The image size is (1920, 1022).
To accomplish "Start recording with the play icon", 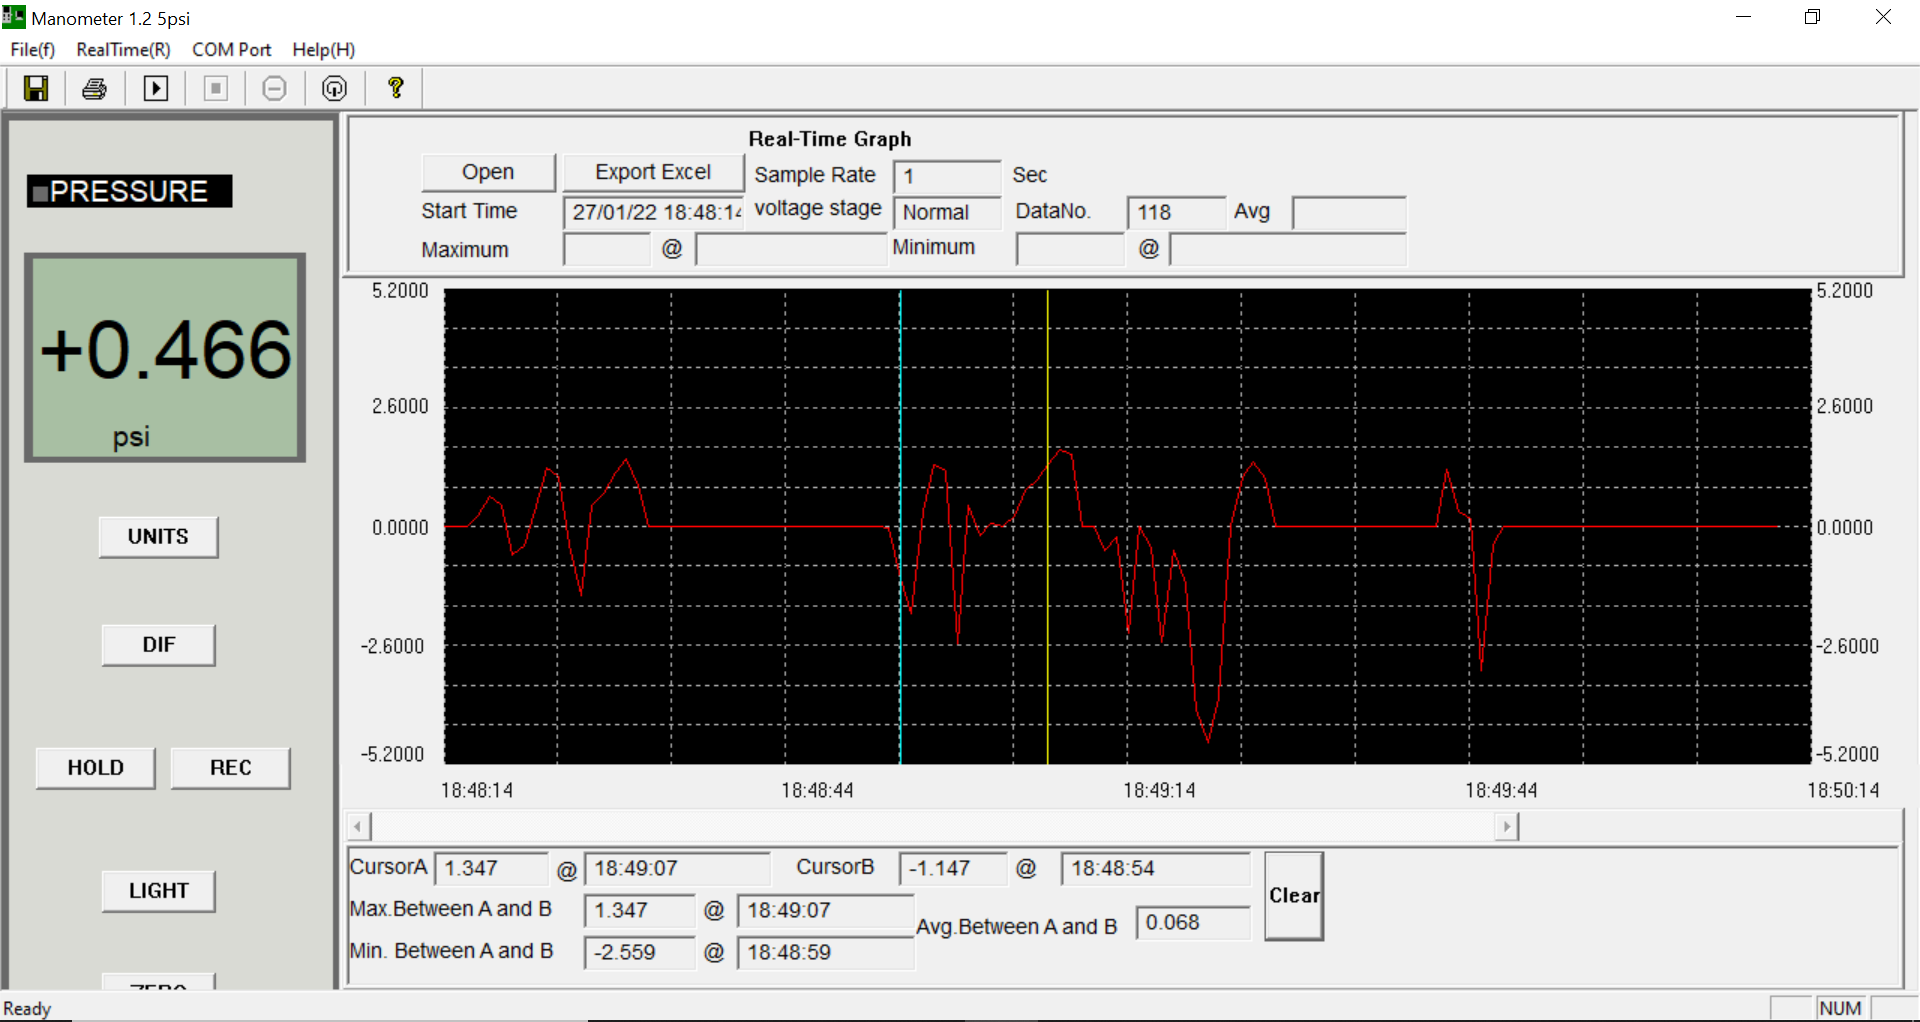I will (156, 89).
